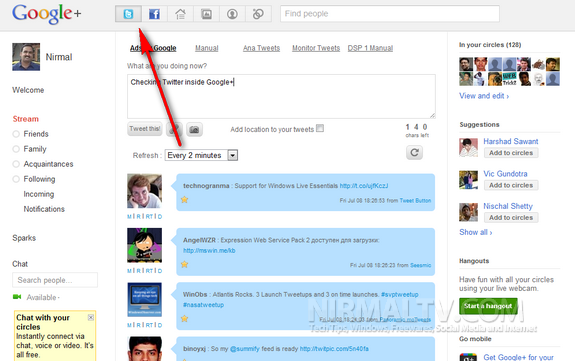Open the Facebook icon in top toolbar
575x361 pixels.
coord(154,14)
